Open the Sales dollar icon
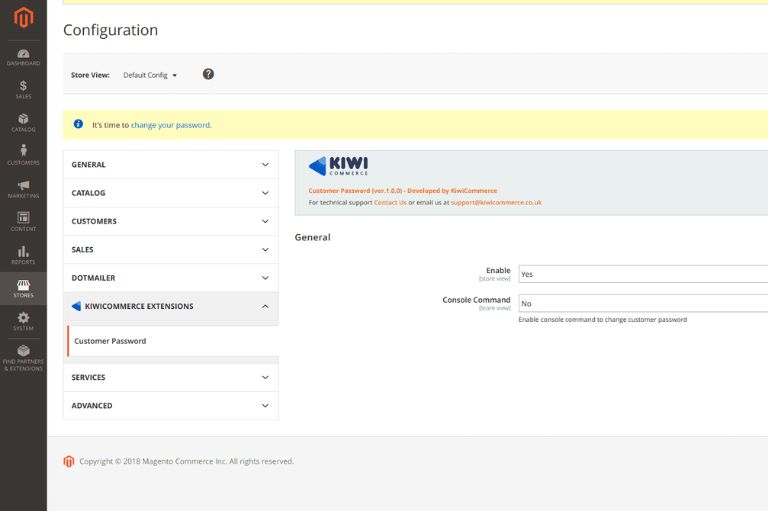This screenshot has width=768, height=511. click(23, 89)
